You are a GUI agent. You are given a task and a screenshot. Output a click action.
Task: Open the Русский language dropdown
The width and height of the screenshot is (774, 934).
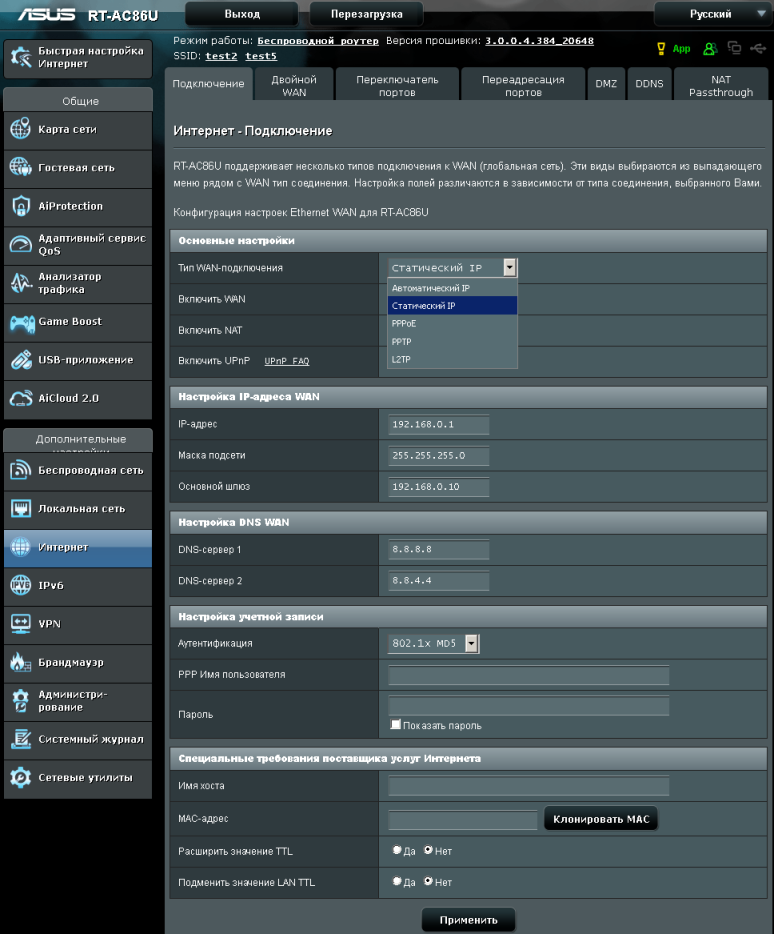(x=713, y=14)
